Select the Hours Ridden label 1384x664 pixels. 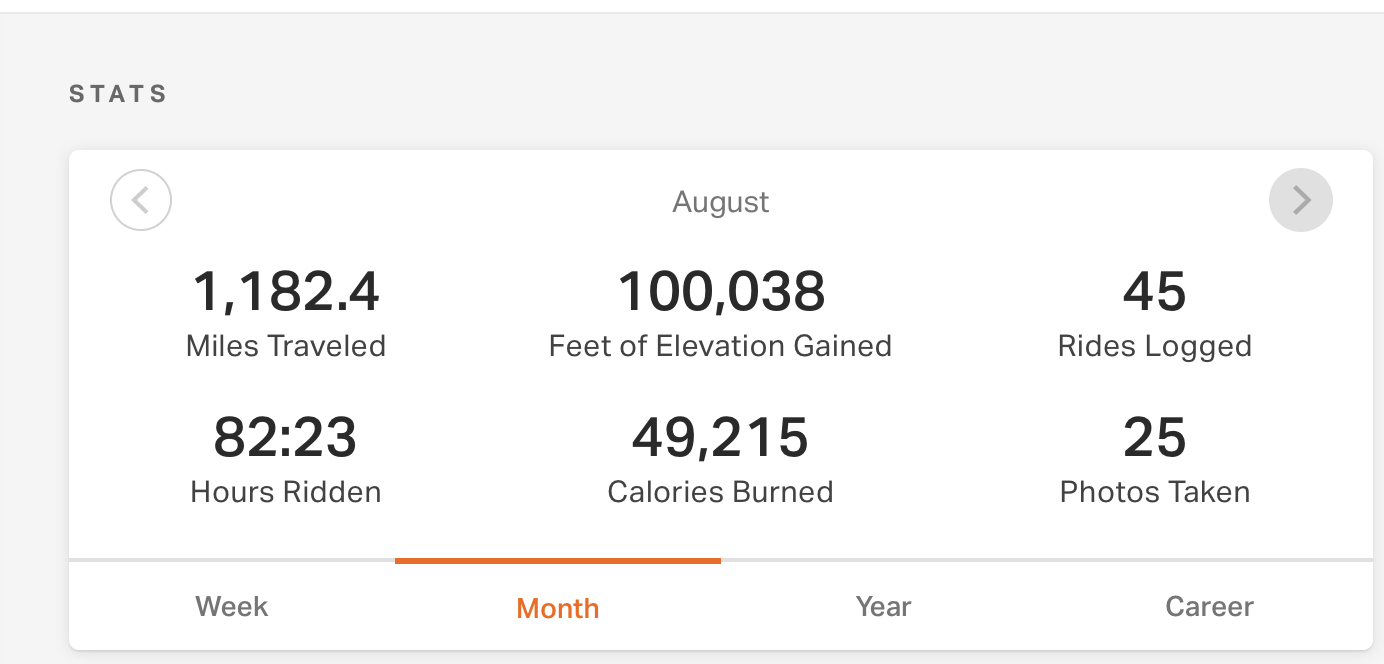[x=286, y=492]
